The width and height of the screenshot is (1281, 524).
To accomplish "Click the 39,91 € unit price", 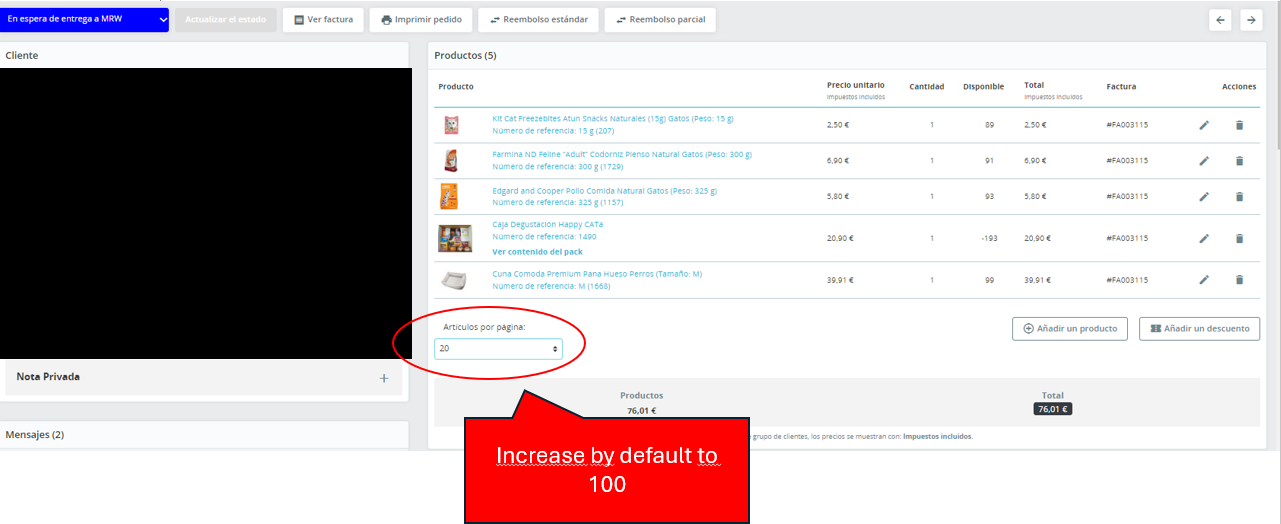I will 840,280.
